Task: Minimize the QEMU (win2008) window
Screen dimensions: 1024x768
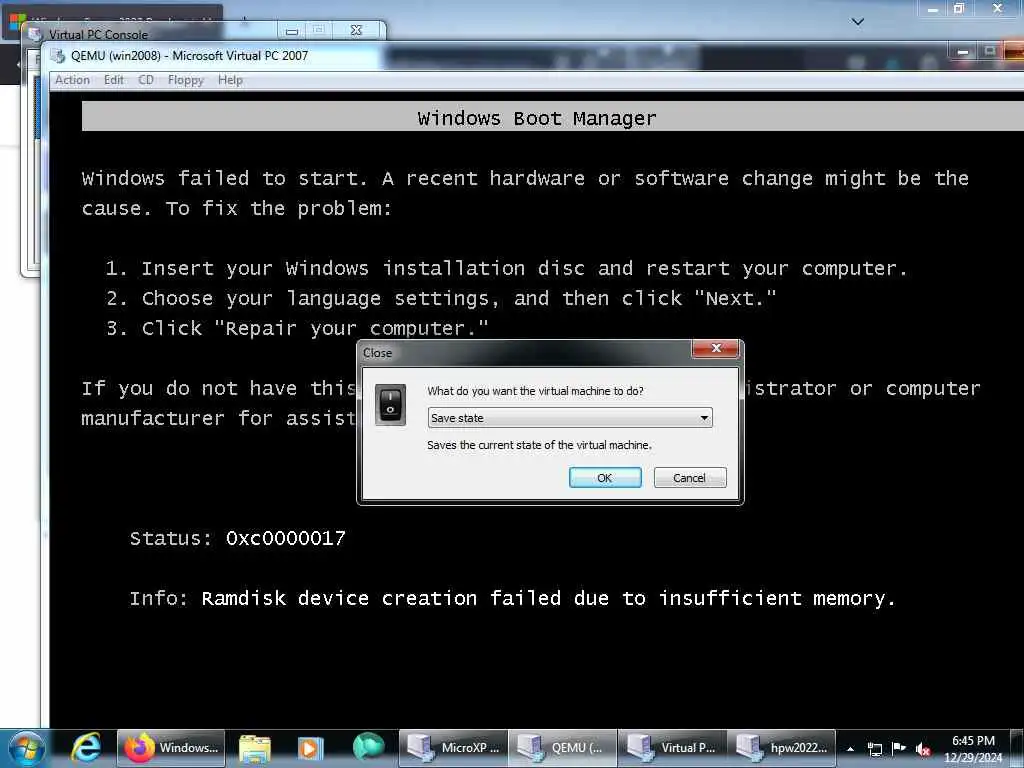Action: click(963, 52)
